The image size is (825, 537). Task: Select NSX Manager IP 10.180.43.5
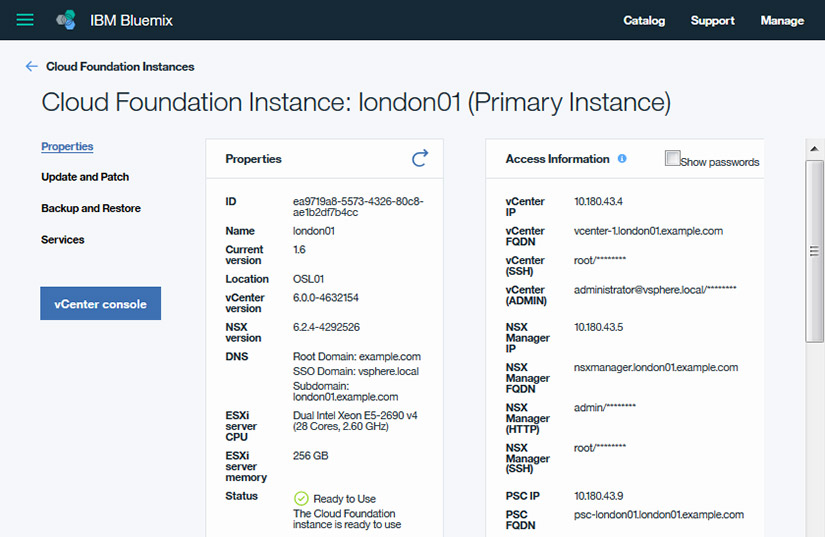(x=598, y=327)
